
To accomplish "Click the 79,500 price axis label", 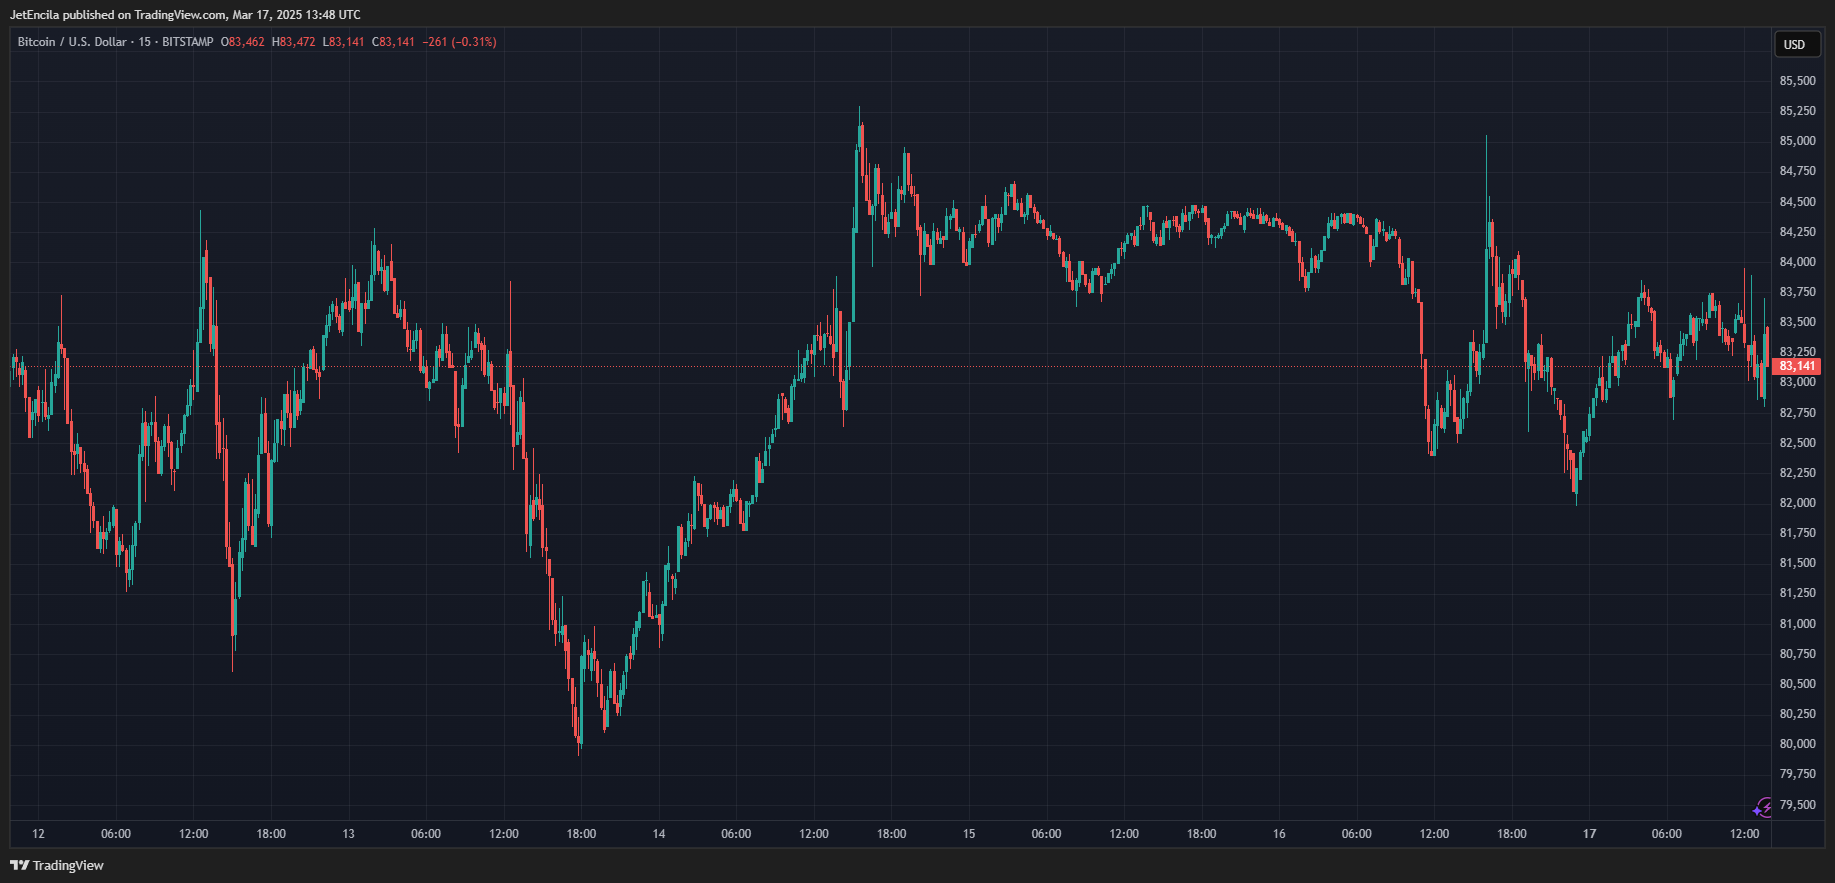I will (x=1797, y=805).
